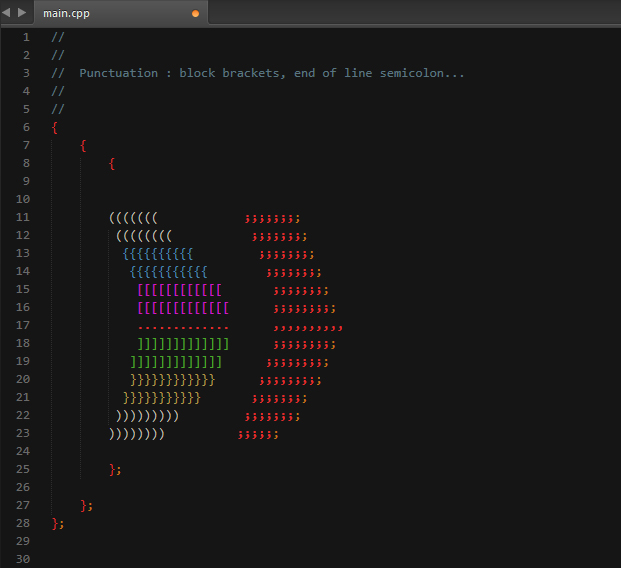Click the yellow closing braces on line 20

(173, 380)
